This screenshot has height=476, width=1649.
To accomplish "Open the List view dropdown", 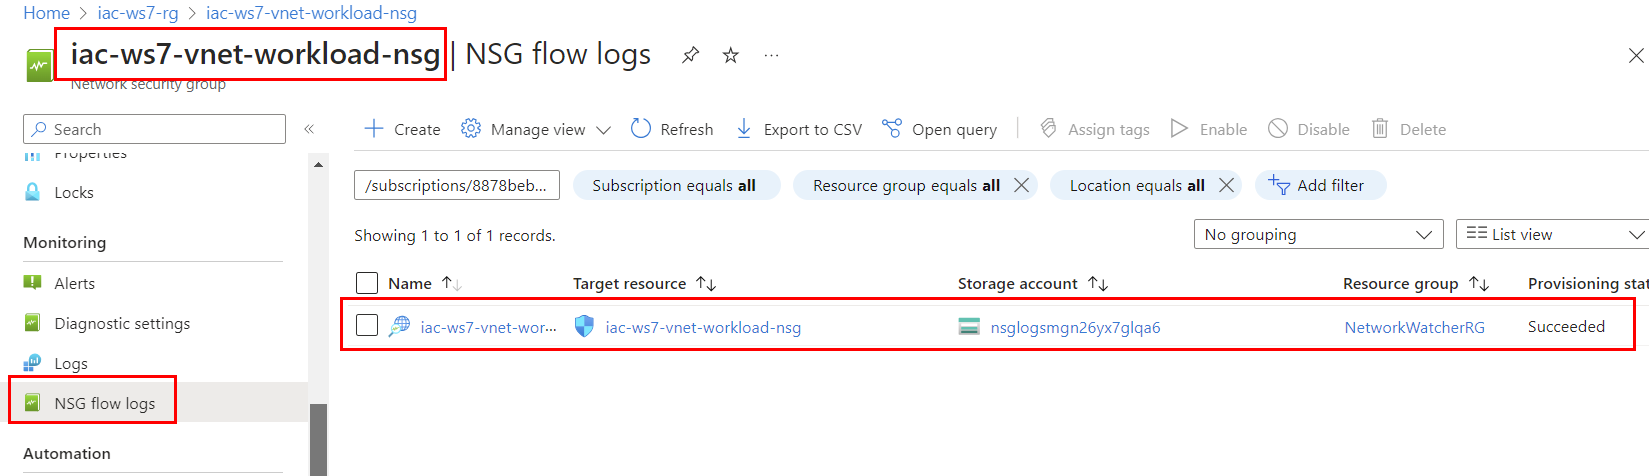I will pyautogui.click(x=1553, y=234).
